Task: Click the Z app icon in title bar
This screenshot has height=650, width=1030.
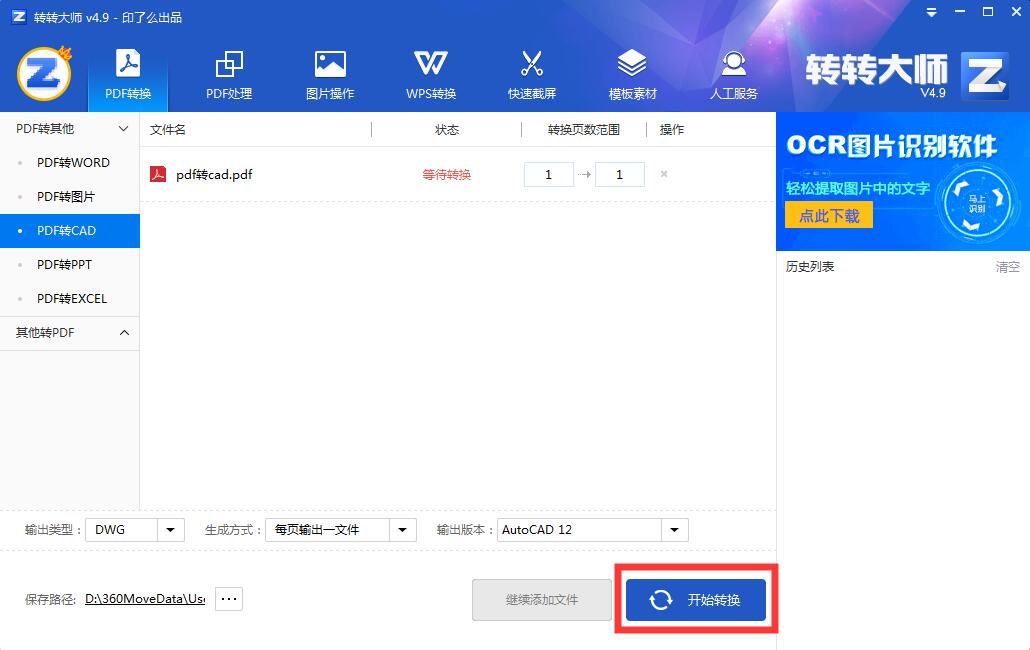Action: coord(18,16)
